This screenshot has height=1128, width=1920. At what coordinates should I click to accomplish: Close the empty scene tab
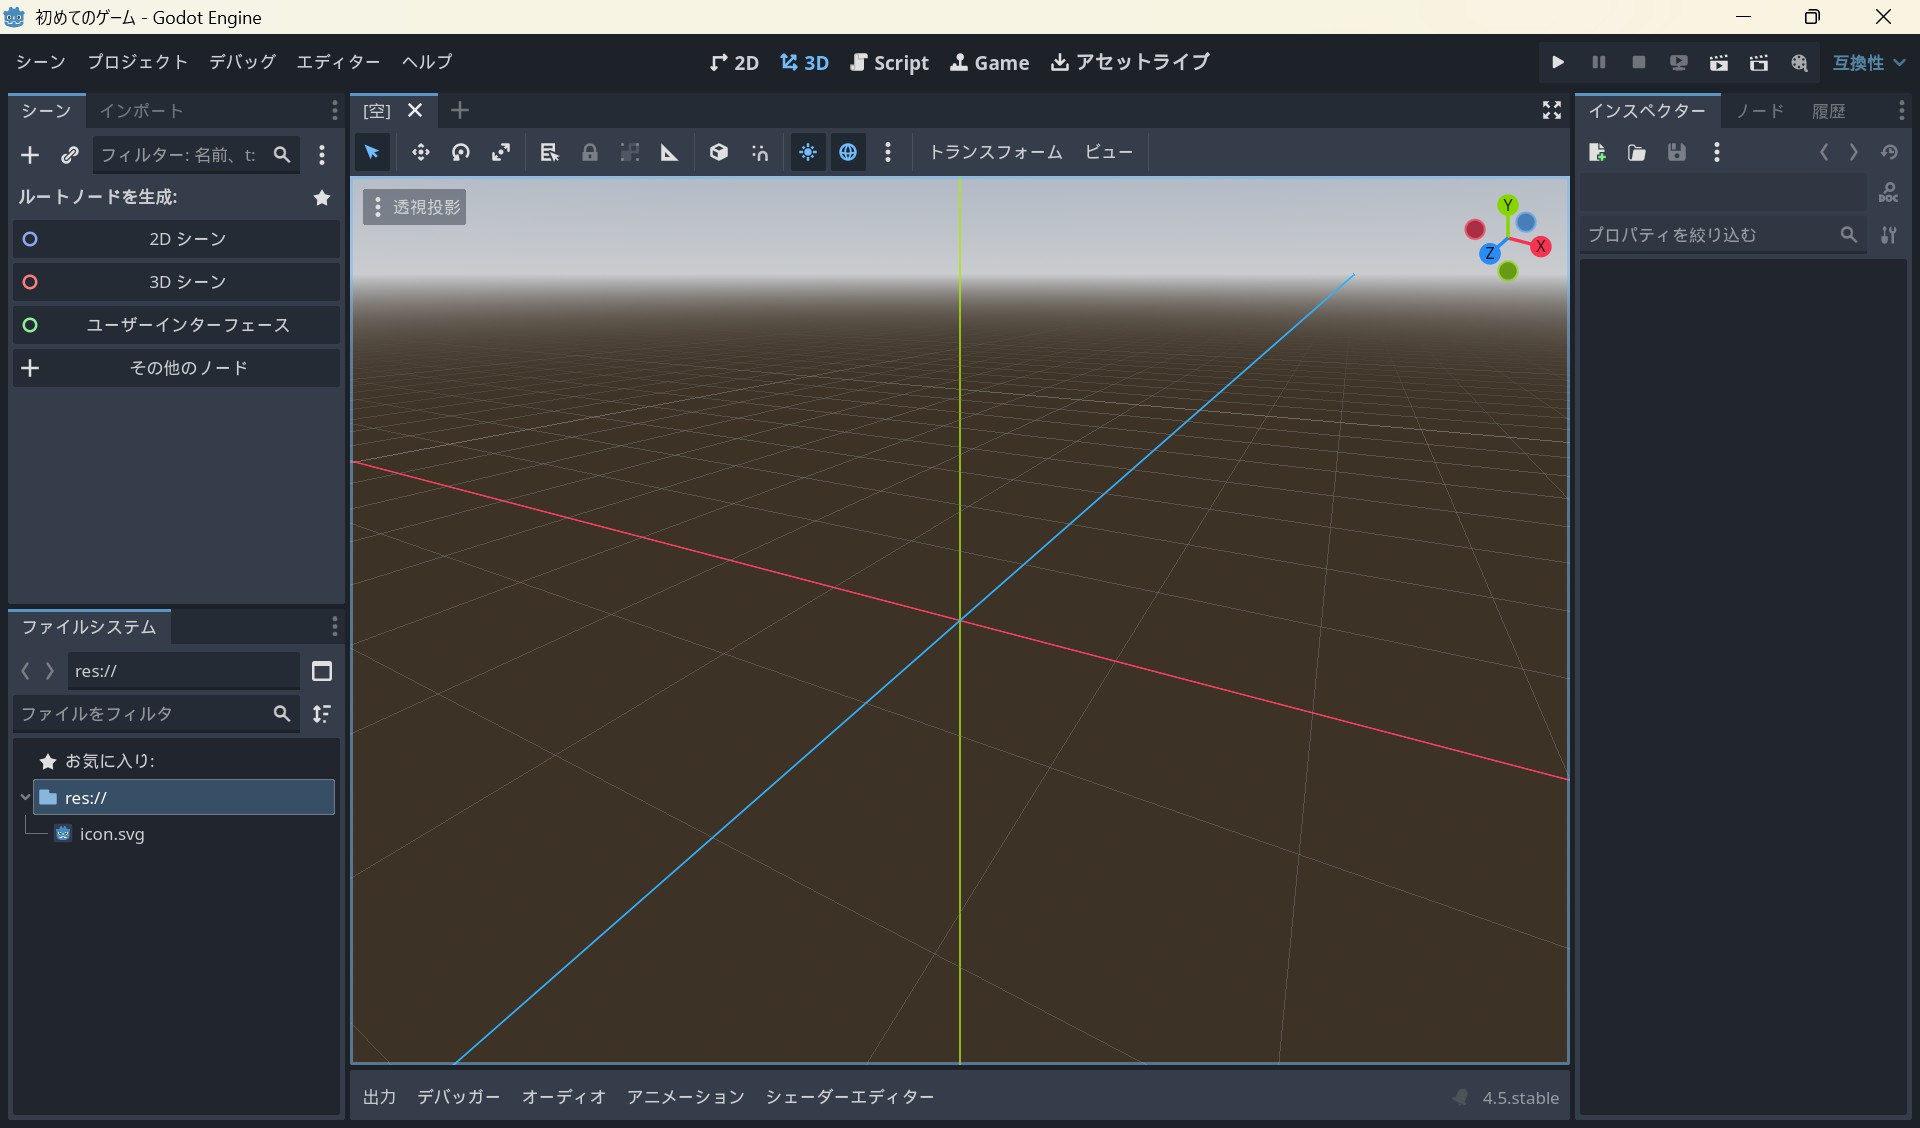(415, 110)
